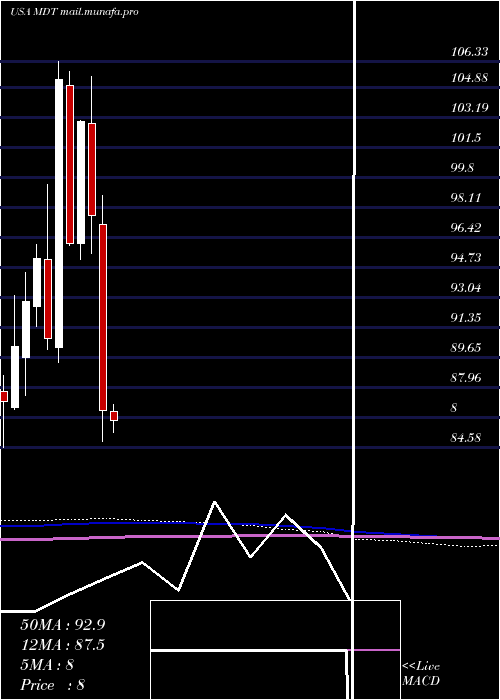Click the small last red candlestick

(x=114, y=416)
